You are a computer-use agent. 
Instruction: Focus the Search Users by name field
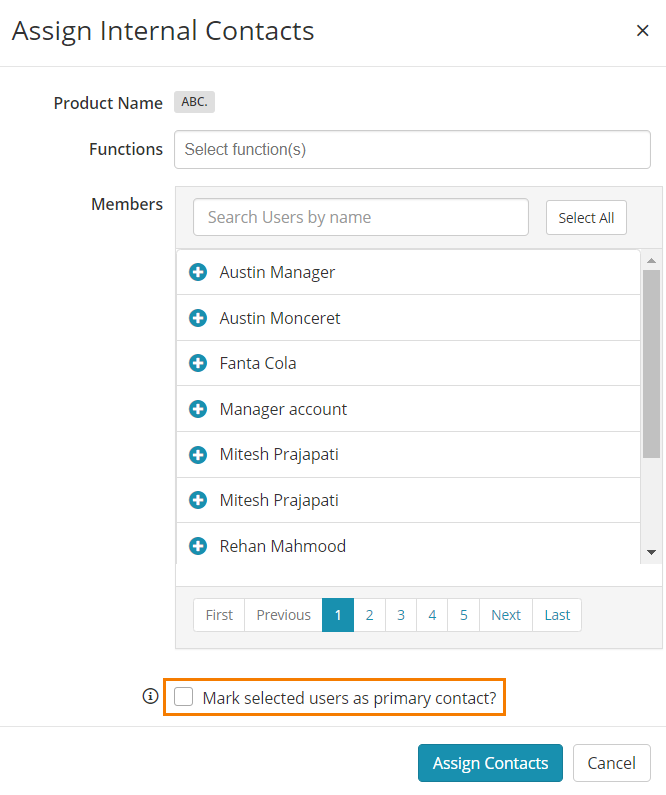(x=360, y=217)
